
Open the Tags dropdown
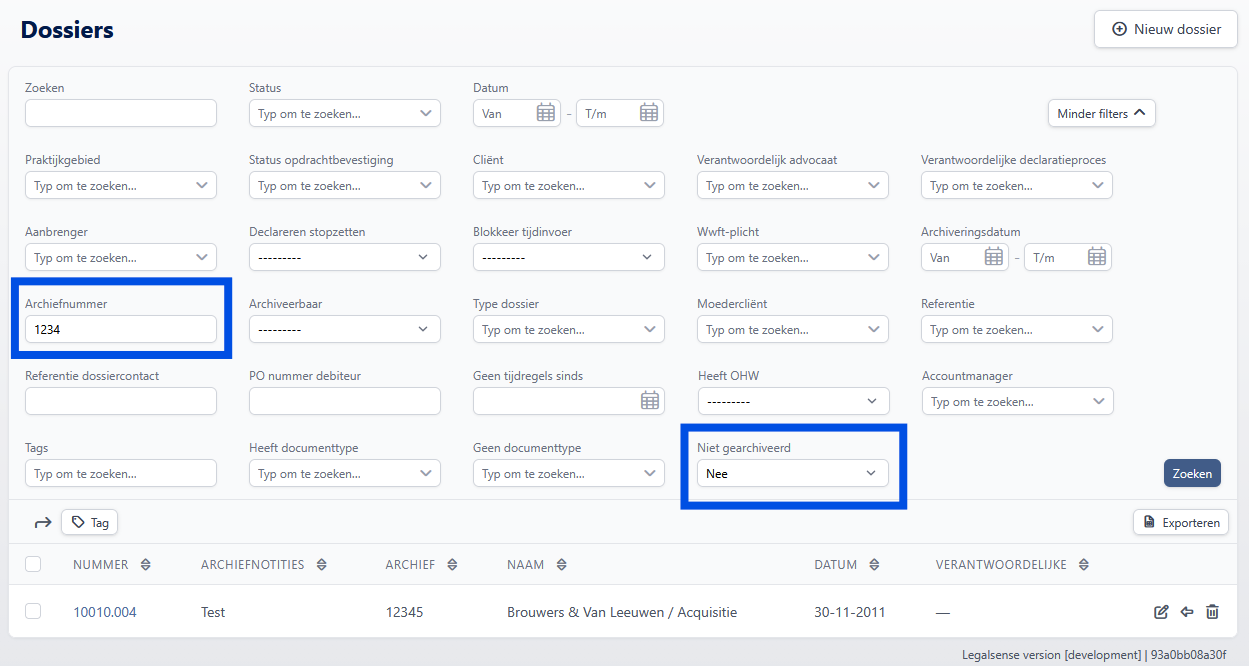(121, 473)
